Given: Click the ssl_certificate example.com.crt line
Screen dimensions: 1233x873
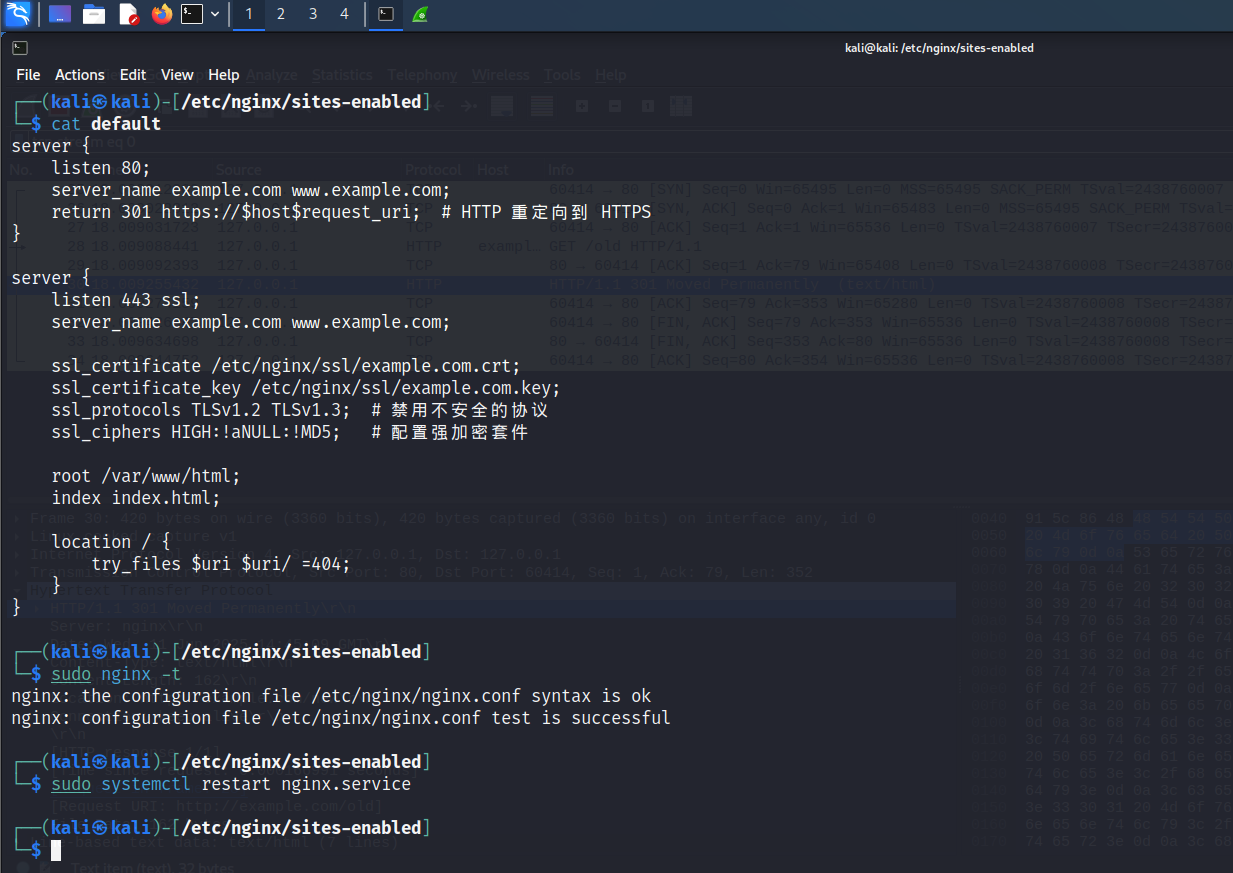Looking at the screenshot, I should click(x=286, y=366).
